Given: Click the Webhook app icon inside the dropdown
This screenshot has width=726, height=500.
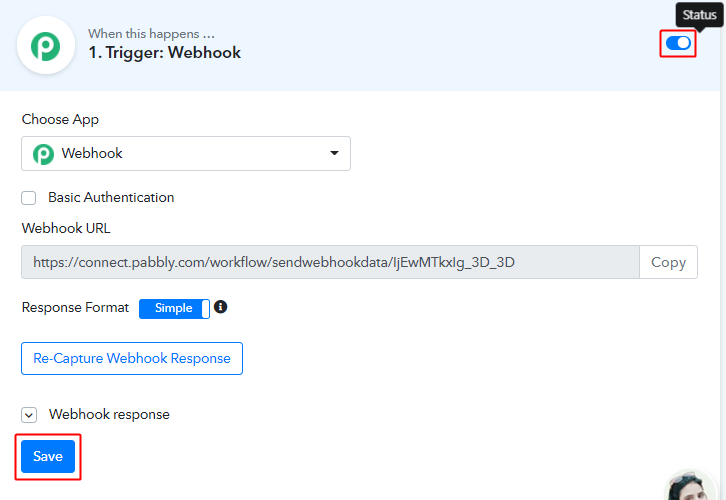Looking at the screenshot, I should click(44, 154).
